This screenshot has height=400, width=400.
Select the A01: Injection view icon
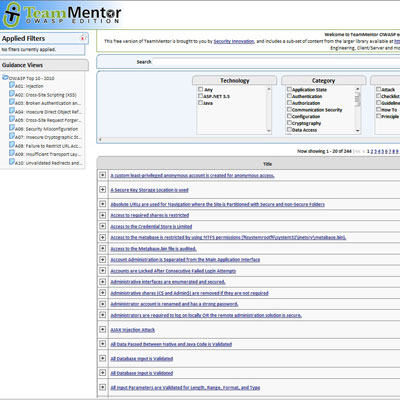click(x=12, y=85)
